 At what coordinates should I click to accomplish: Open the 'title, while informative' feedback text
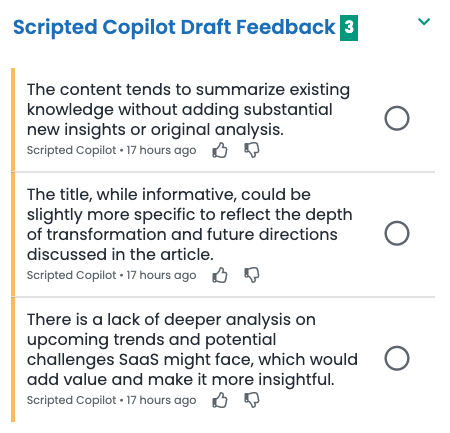click(189, 224)
